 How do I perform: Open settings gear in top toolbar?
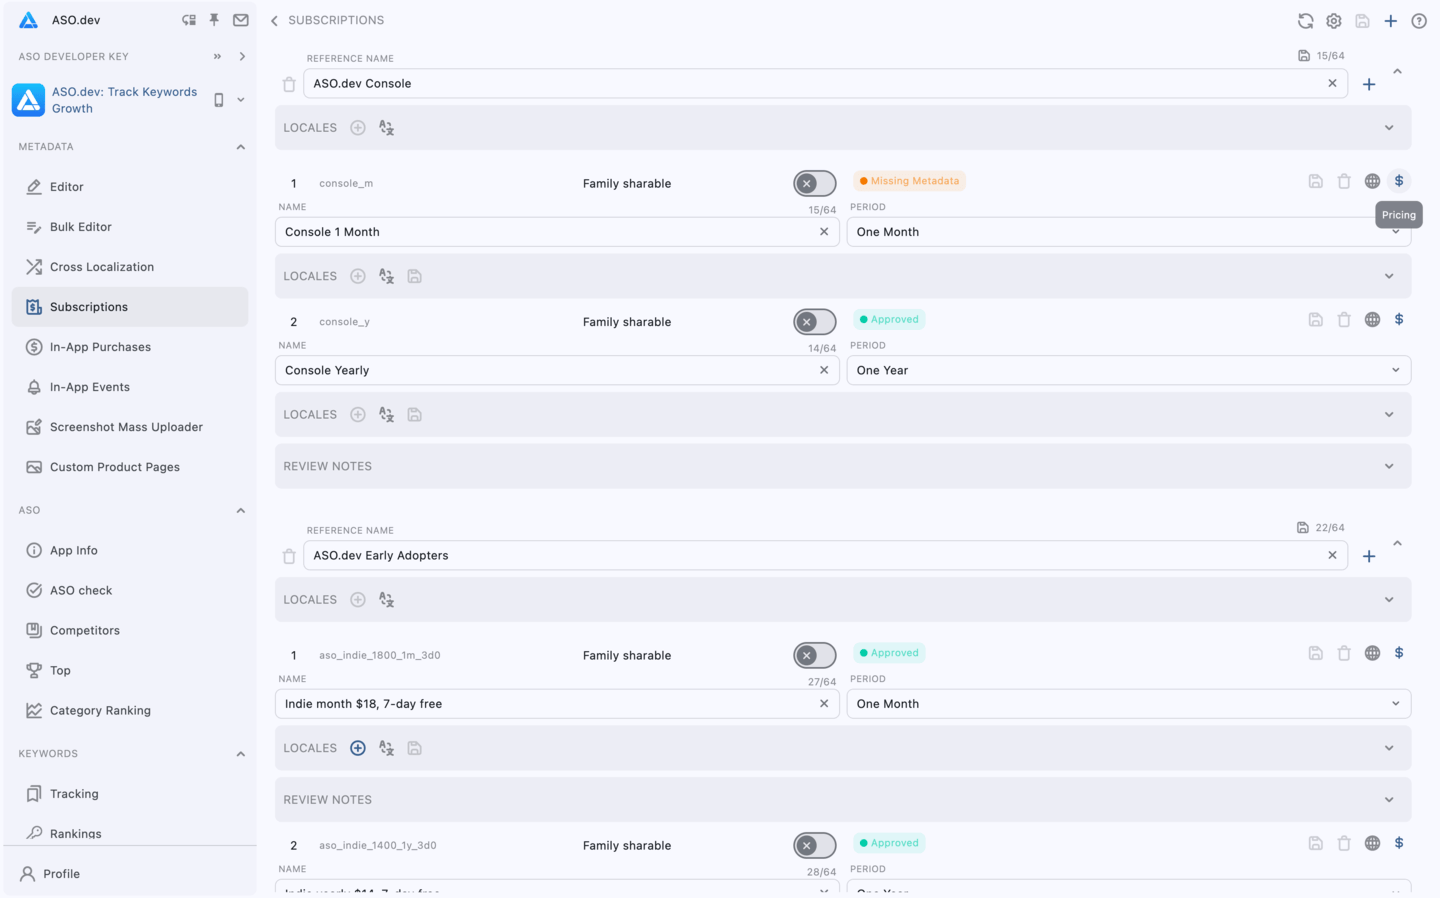pyautogui.click(x=1334, y=21)
